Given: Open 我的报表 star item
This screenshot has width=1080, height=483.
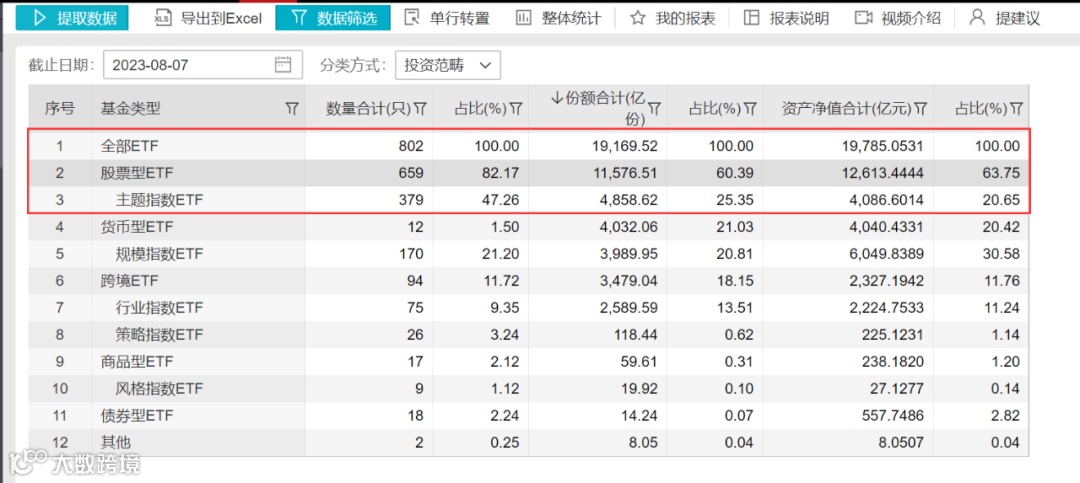Looking at the screenshot, I should coord(674,18).
